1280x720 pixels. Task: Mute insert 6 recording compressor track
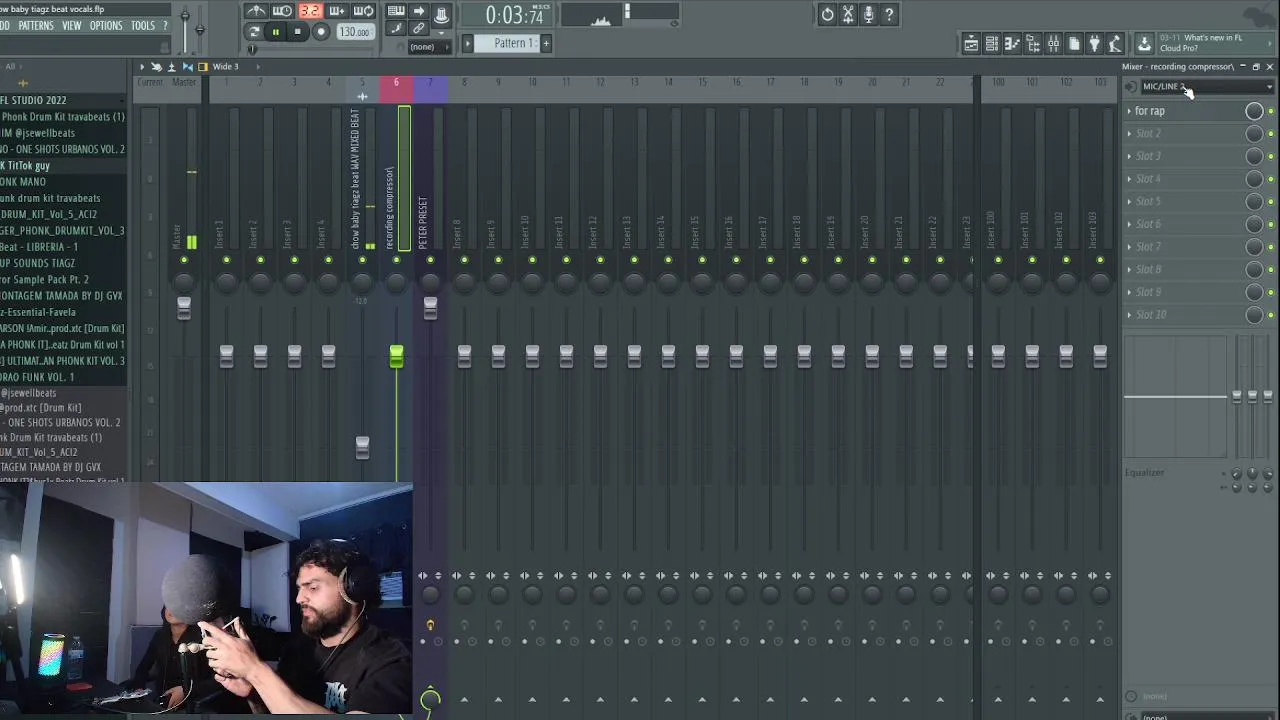[396, 261]
